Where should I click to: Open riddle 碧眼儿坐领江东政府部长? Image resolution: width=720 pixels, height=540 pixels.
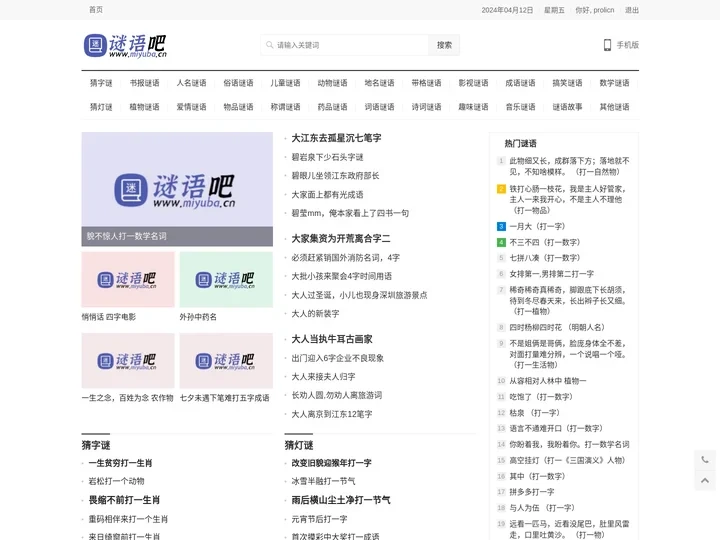coord(335,175)
